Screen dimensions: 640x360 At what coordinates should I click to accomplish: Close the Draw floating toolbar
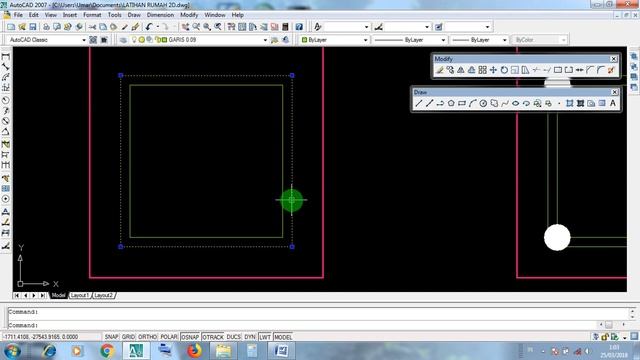click(614, 92)
